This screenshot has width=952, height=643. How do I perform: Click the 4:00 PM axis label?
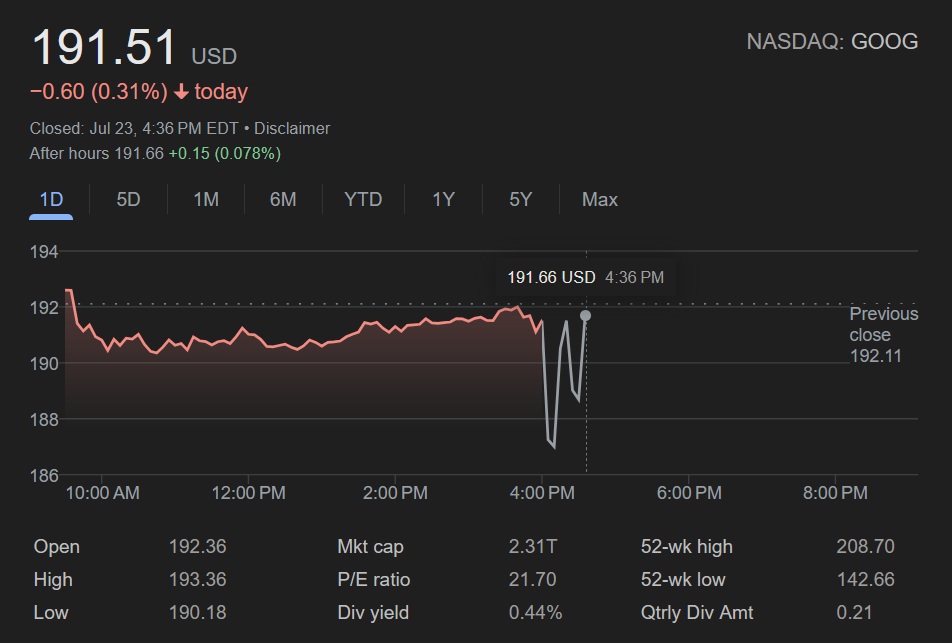point(542,493)
